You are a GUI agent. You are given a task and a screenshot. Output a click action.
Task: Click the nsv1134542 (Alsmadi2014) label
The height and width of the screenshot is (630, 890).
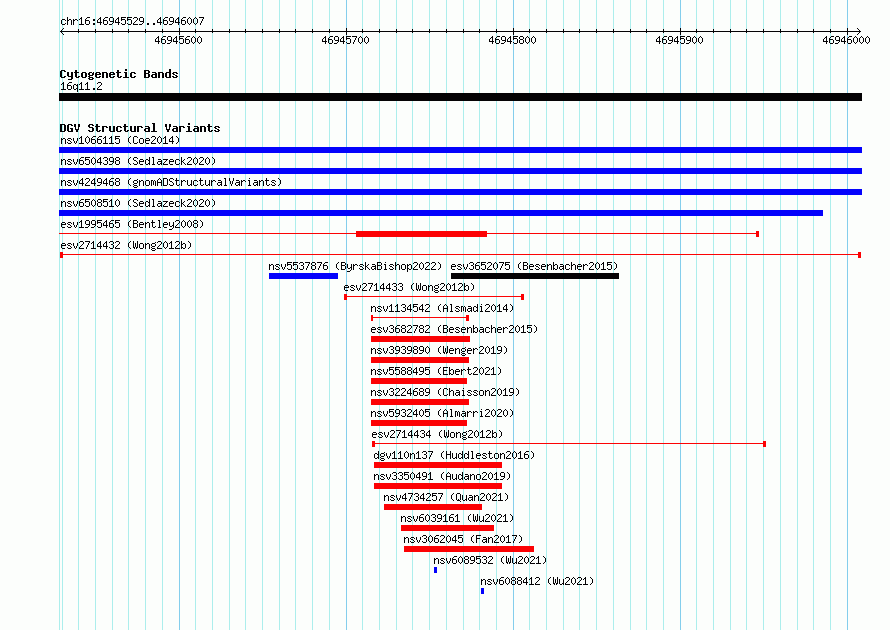442,308
